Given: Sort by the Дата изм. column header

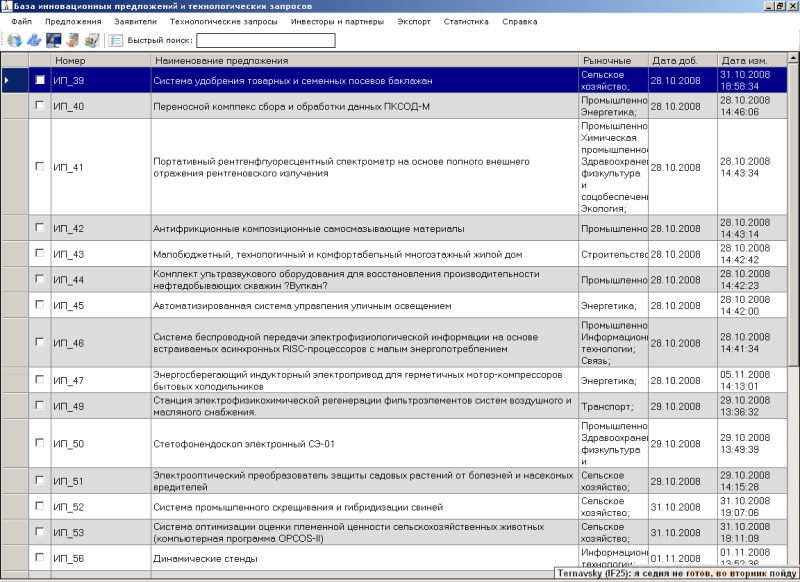Looking at the screenshot, I should 753,60.
